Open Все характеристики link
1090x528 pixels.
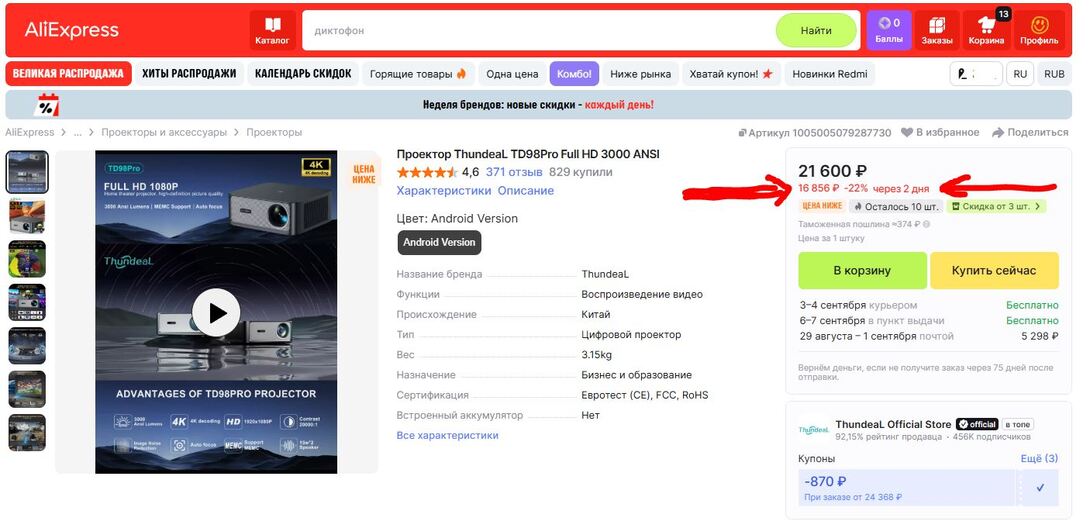coord(447,435)
